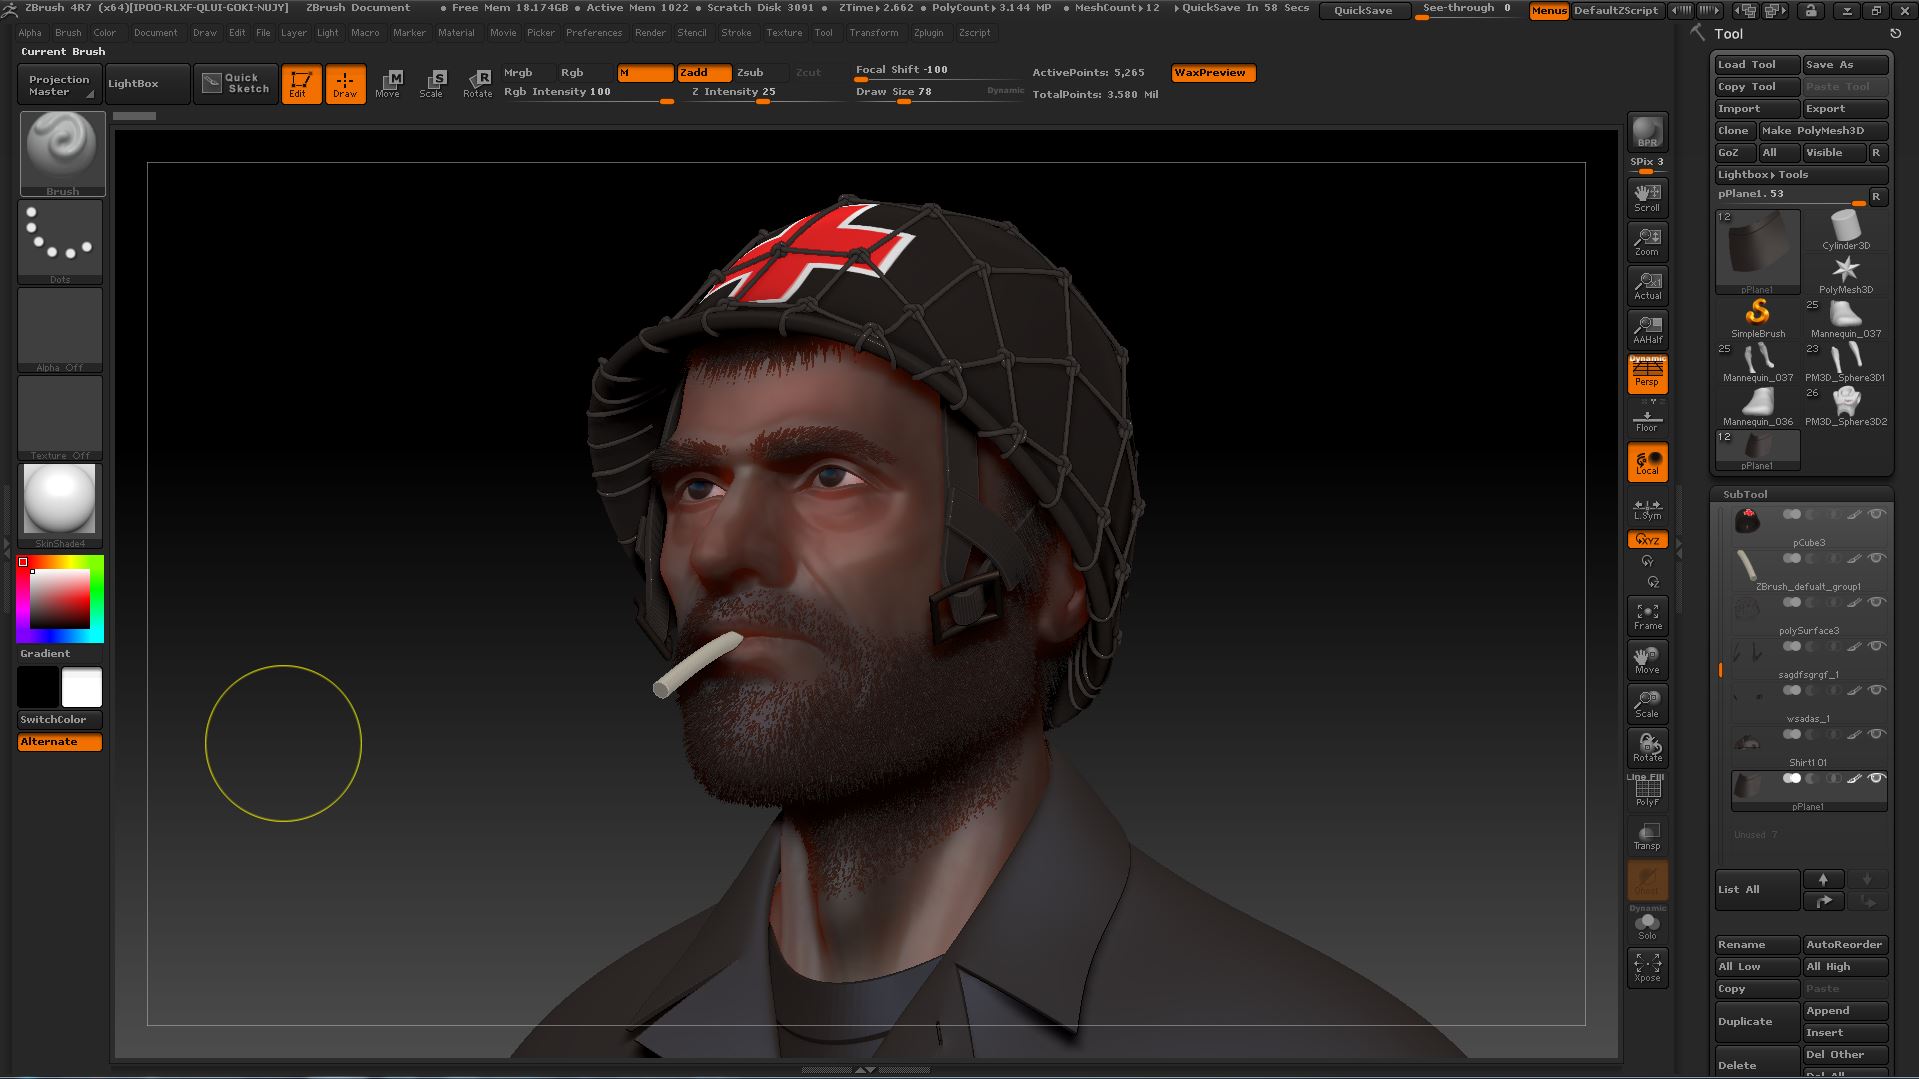Select the polySurface3 subtool row
The image size is (1919, 1079).
pos(1808,617)
